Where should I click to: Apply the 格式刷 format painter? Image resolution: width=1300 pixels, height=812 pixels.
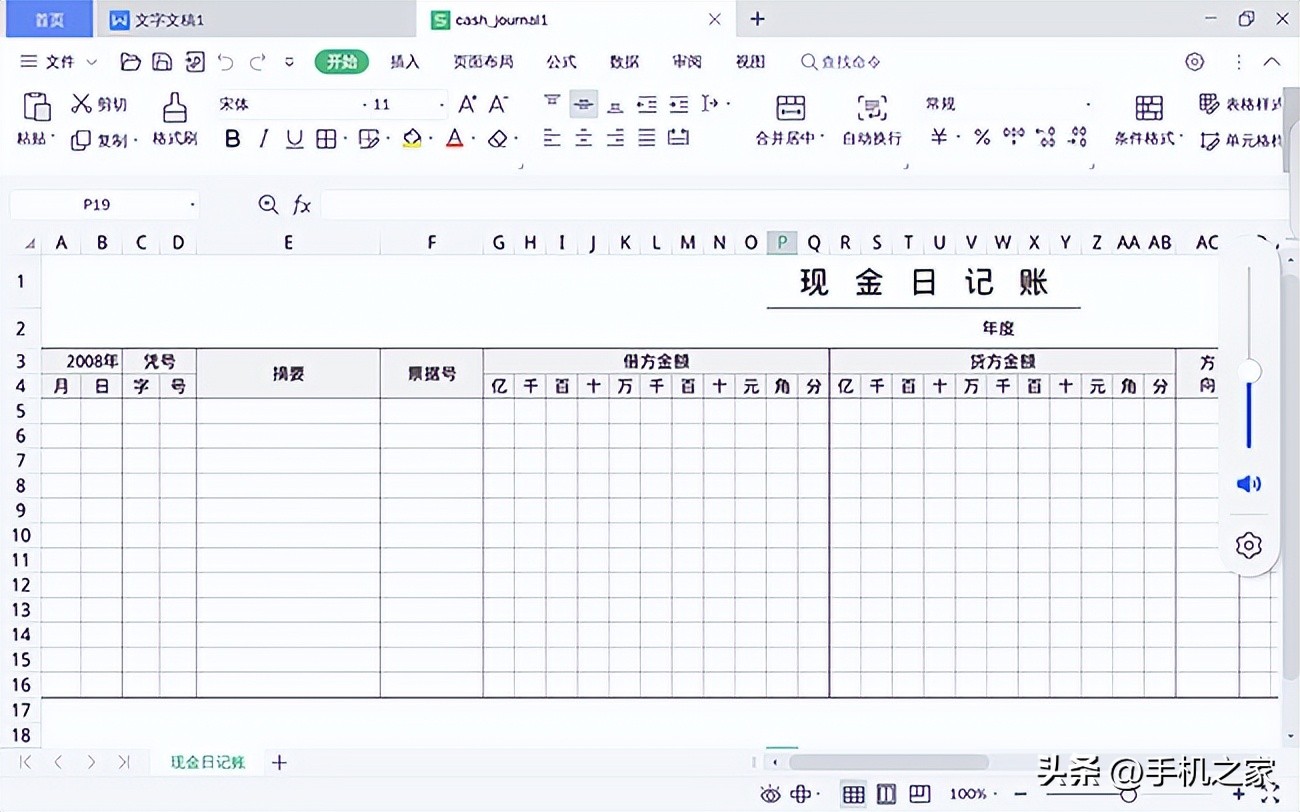(175, 120)
